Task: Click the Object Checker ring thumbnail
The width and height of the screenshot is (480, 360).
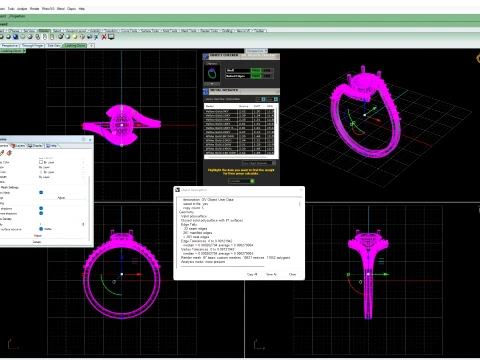Action: coord(212,73)
